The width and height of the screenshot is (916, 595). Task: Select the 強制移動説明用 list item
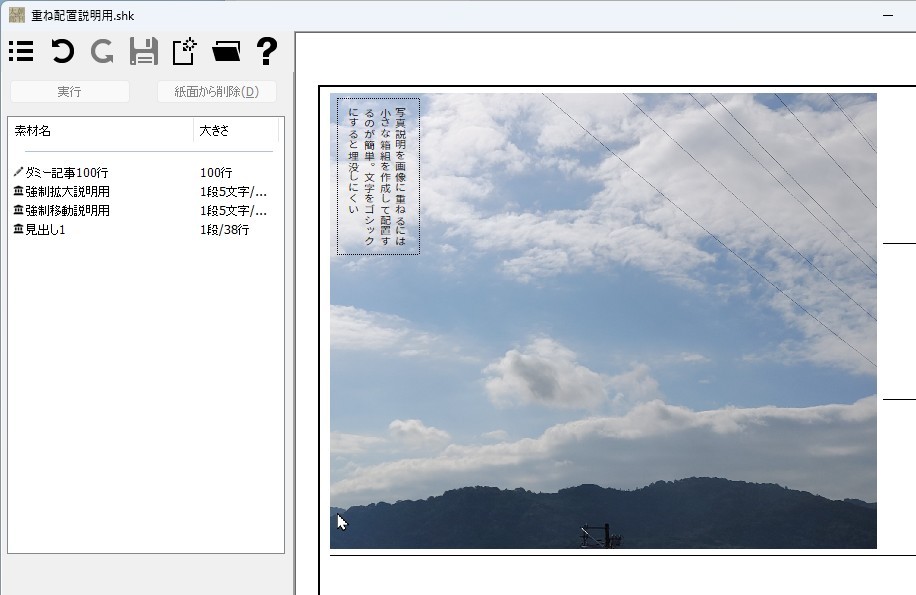click(67, 211)
